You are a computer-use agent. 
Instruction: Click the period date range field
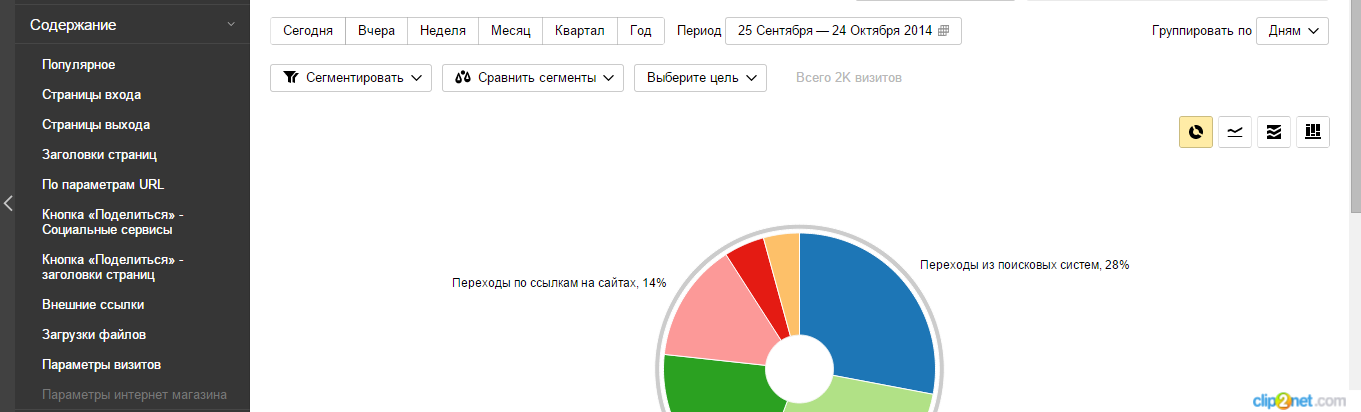pyautogui.click(x=843, y=31)
